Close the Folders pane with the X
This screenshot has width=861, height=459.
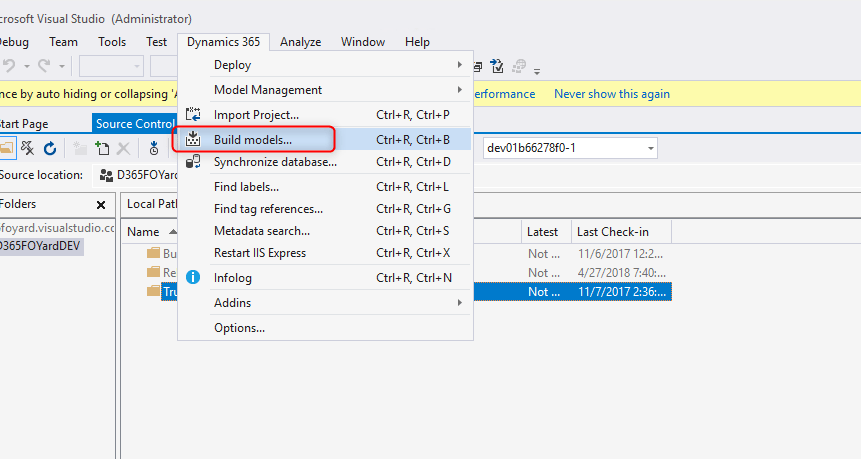click(x=100, y=204)
